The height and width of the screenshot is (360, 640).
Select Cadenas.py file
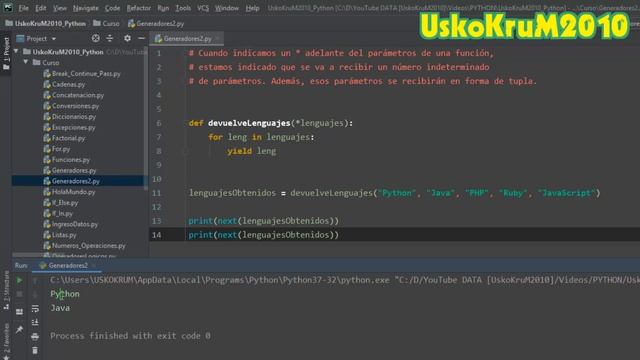[64, 84]
